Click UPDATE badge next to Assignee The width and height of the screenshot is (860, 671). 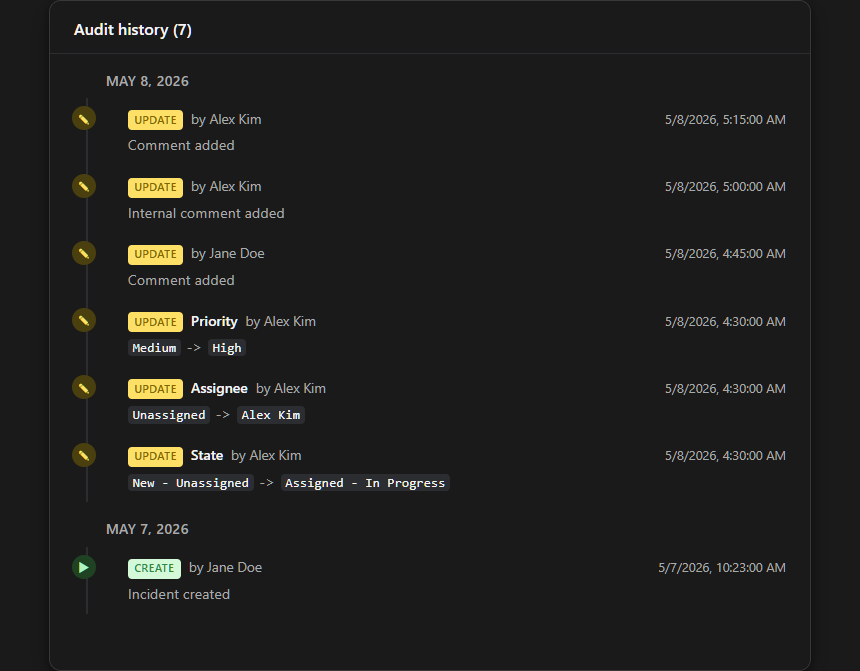pos(155,389)
